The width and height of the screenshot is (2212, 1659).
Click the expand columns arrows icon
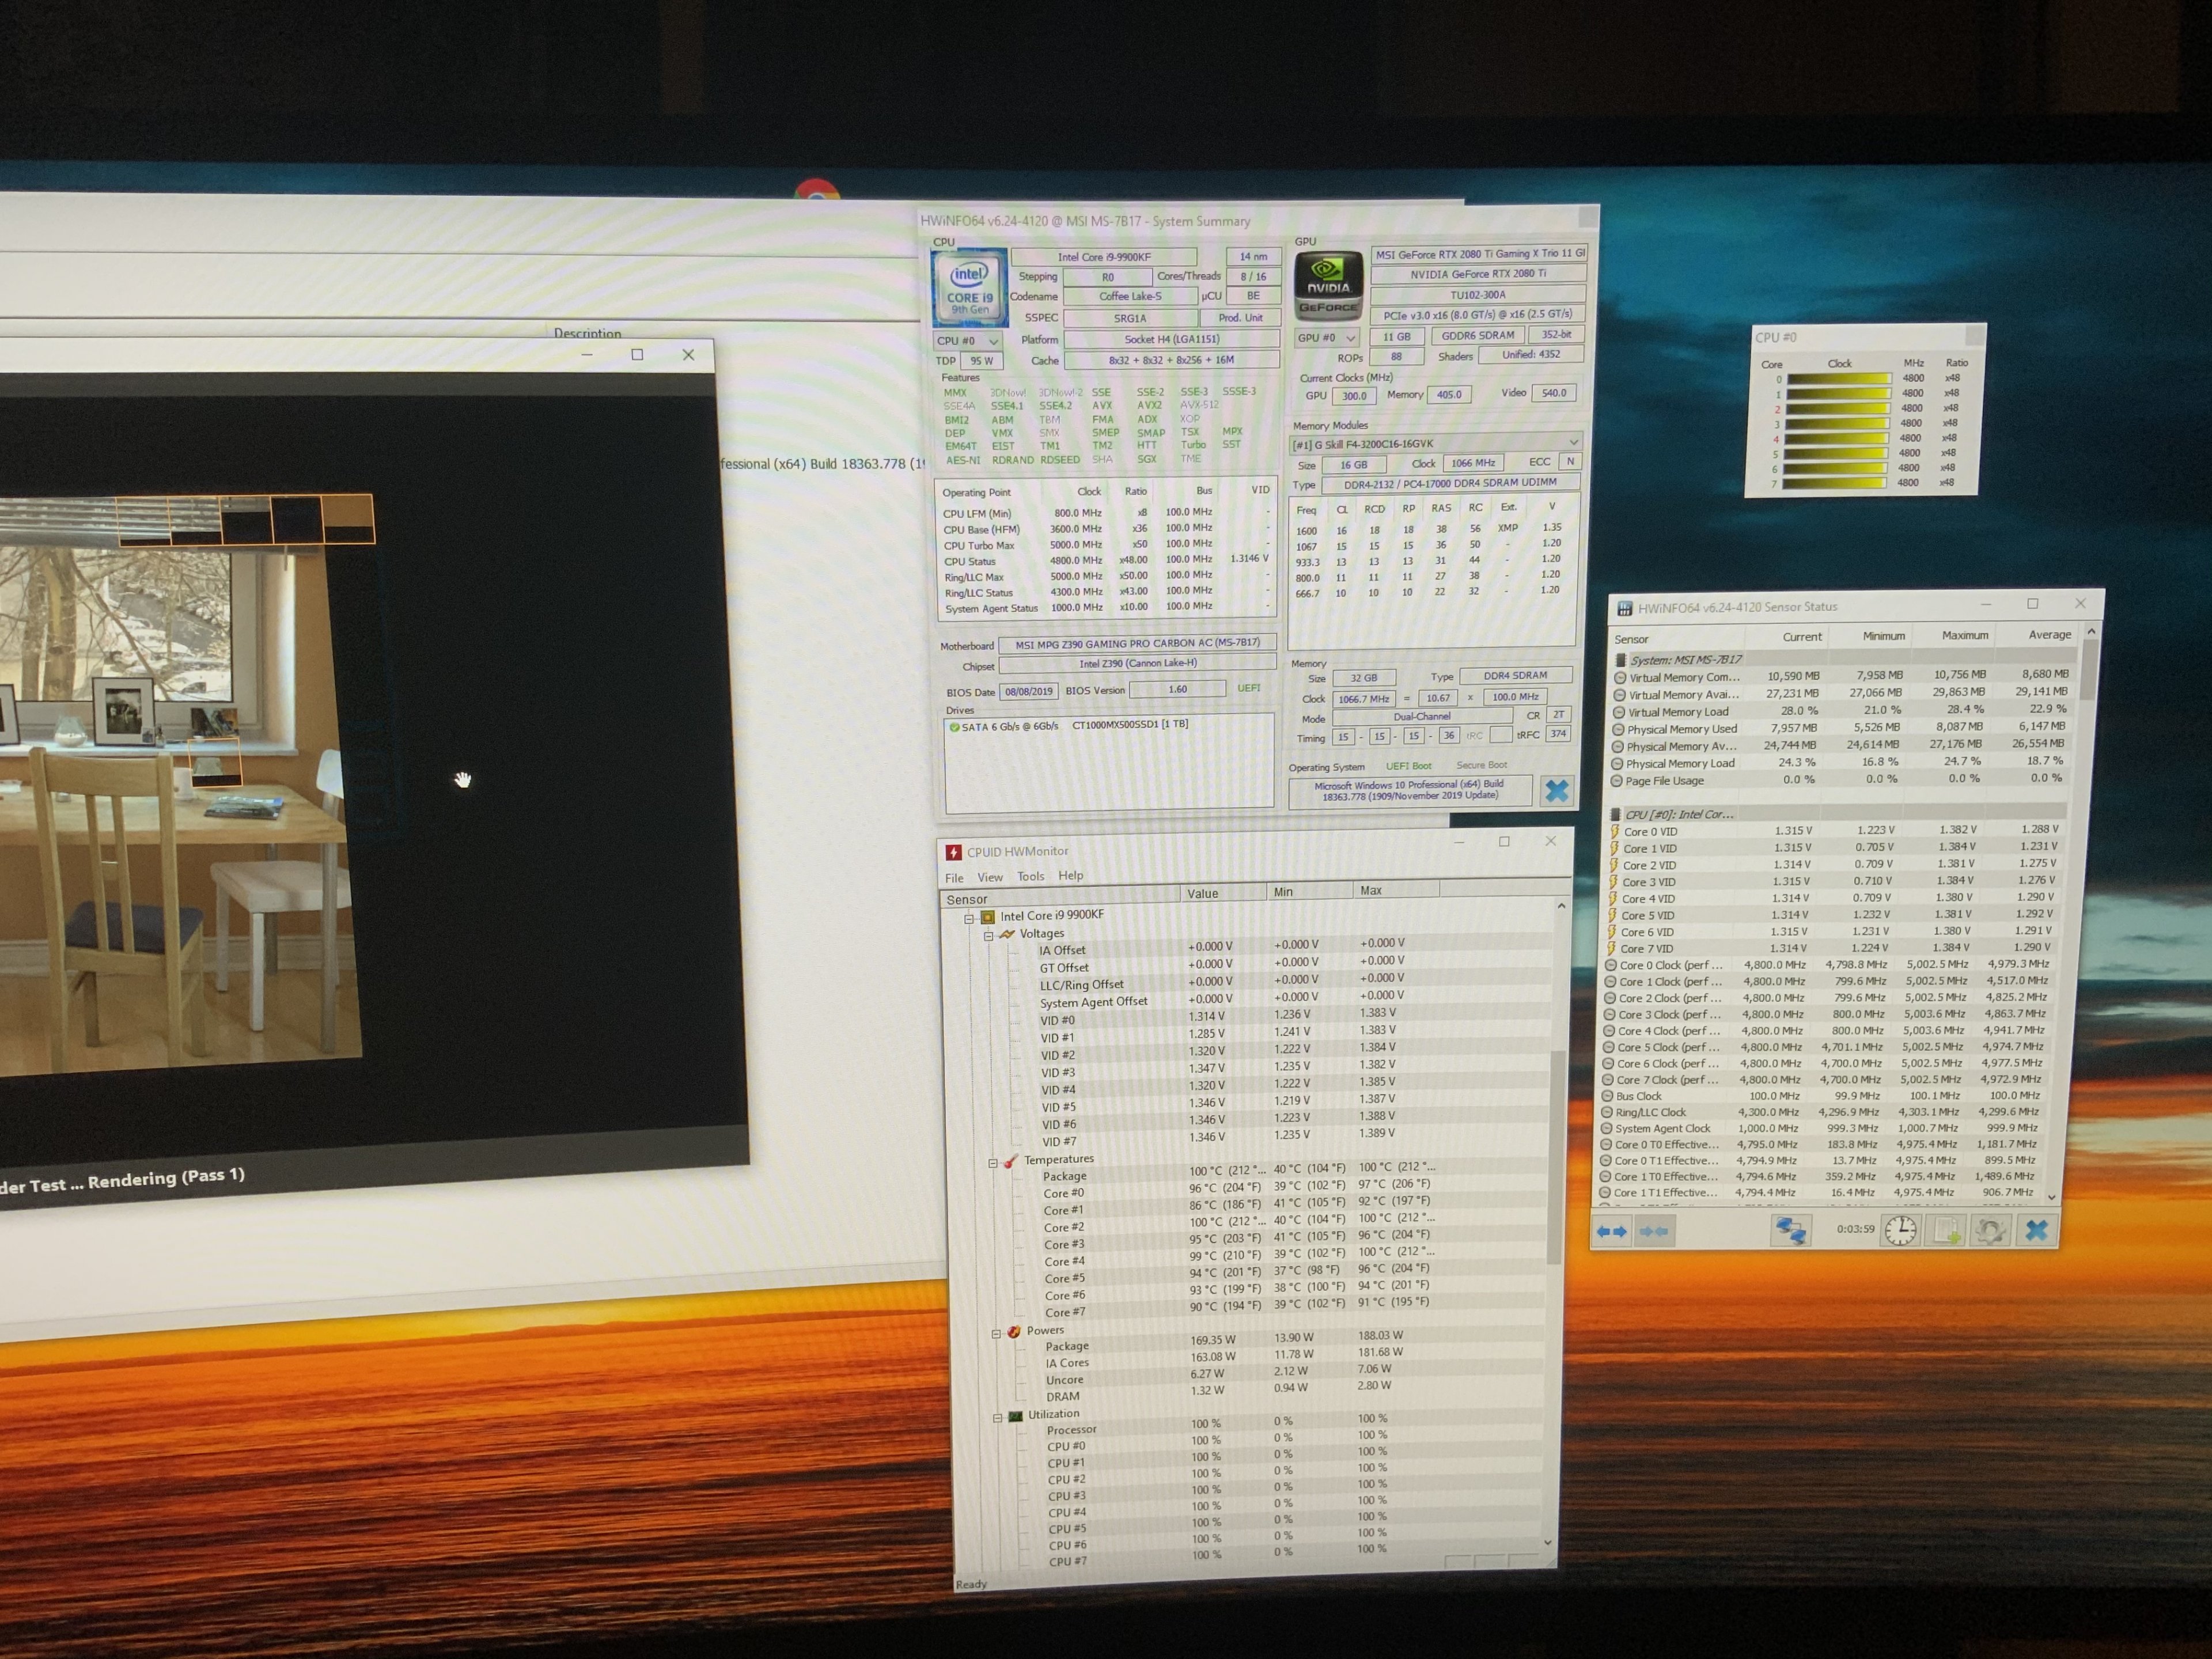click(1611, 1231)
